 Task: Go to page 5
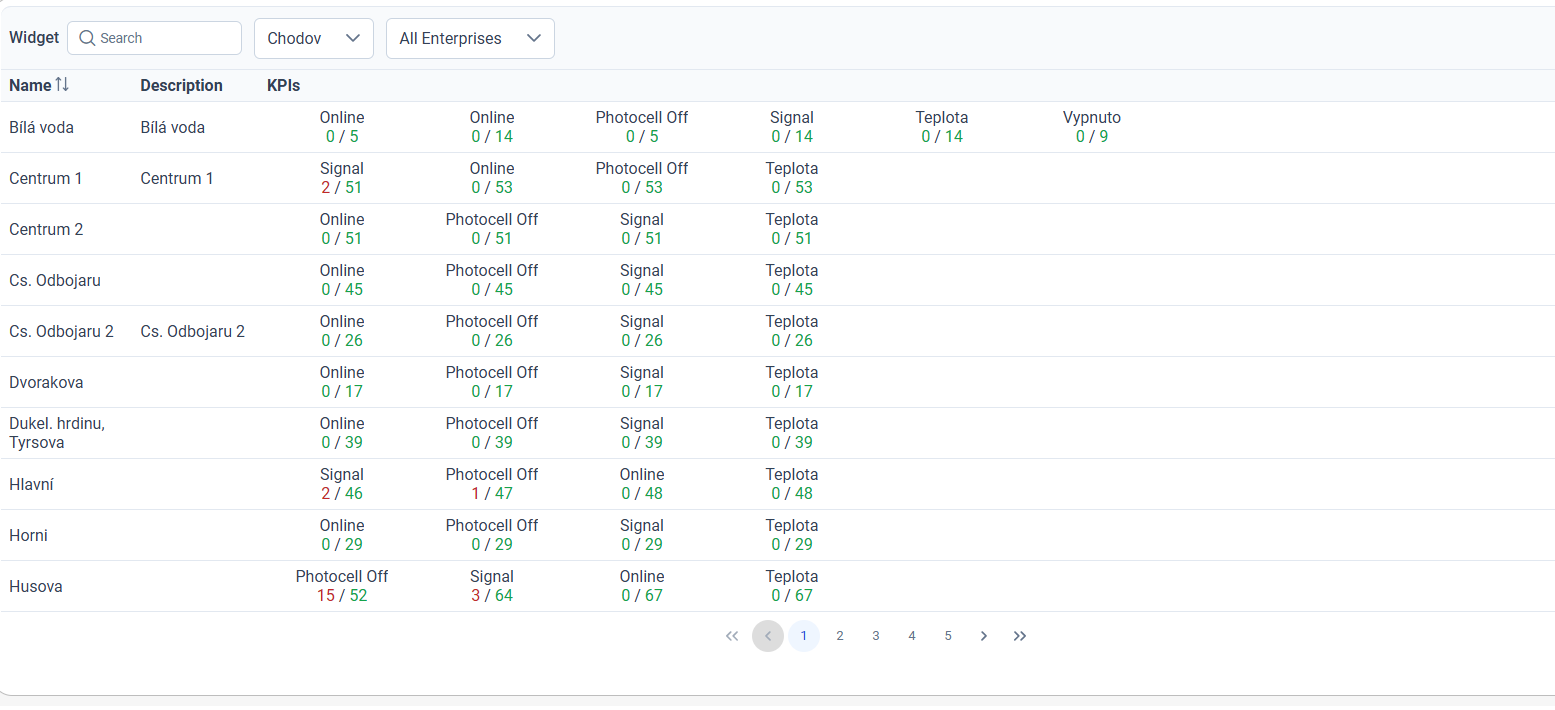(x=948, y=636)
